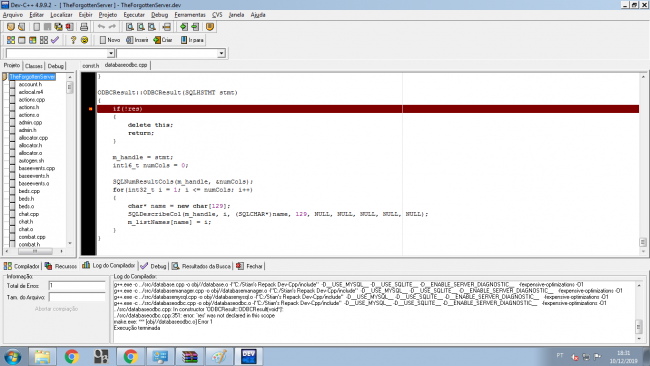Click the first shield icon in main toolbar
Viewport: 650px width, 366px height.
click(11, 27)
